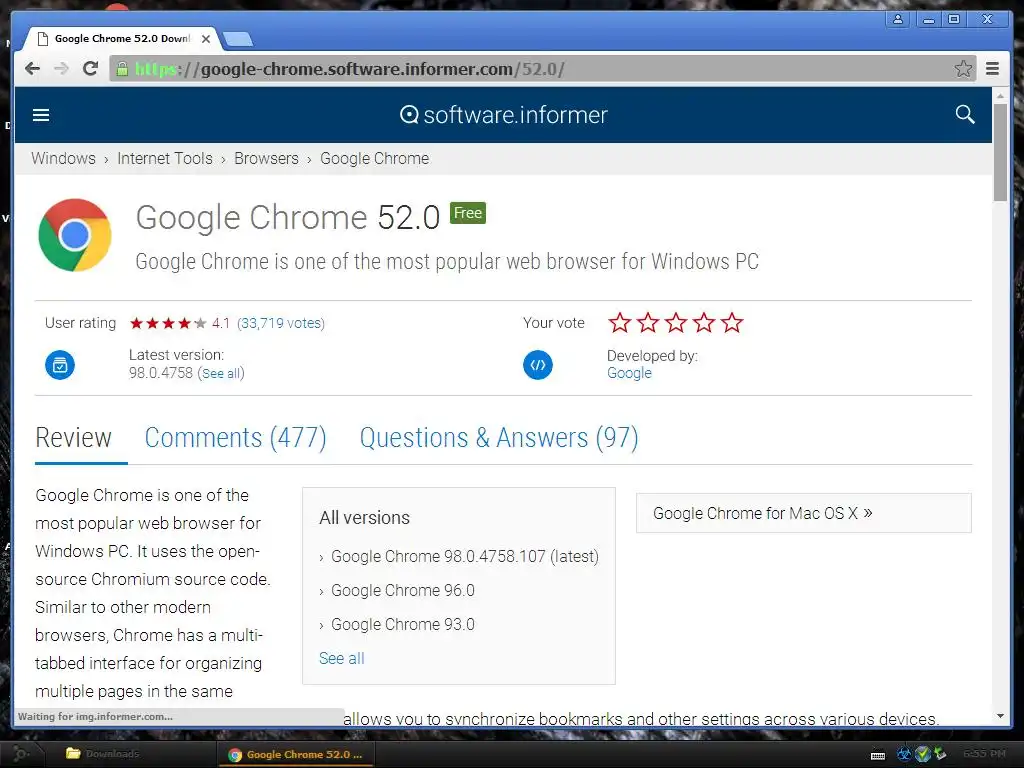Rate with the fourth vote star
Image resolution: width=1024 pixels, height=768 pixels.
[704, 323]
